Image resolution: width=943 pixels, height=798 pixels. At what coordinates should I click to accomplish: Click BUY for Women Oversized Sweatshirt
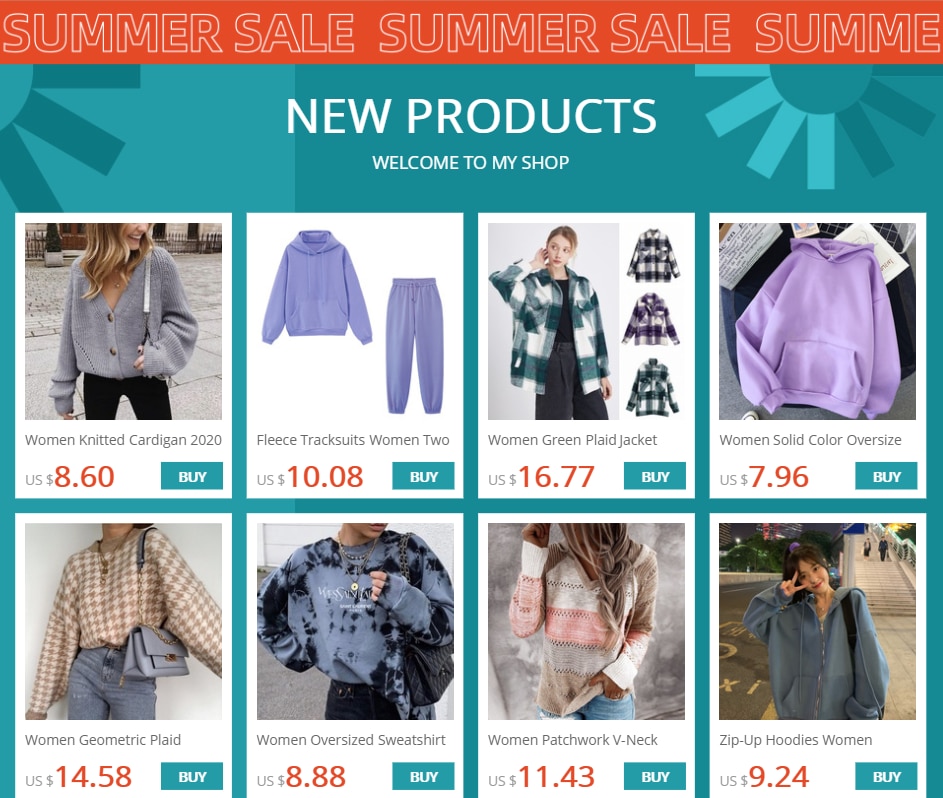tap(423, 776)
